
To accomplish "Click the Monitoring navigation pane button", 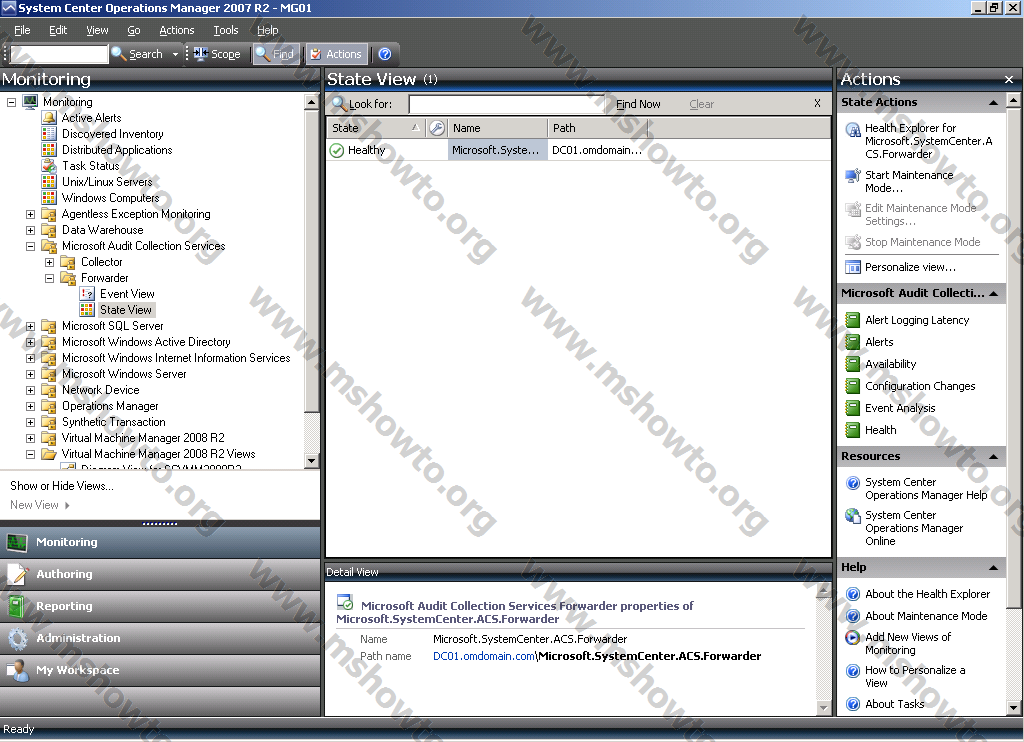I will 160,542.
